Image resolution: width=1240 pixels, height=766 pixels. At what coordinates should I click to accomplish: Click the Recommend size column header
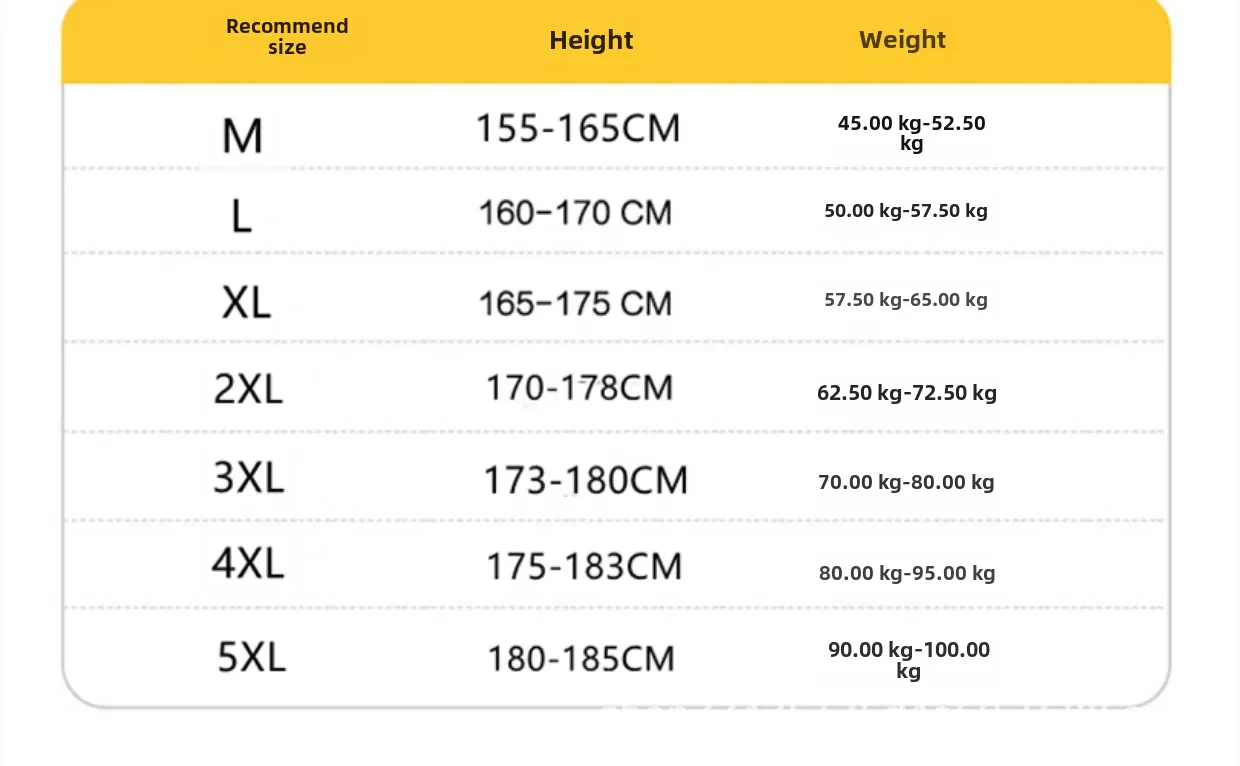click(287, 37)
